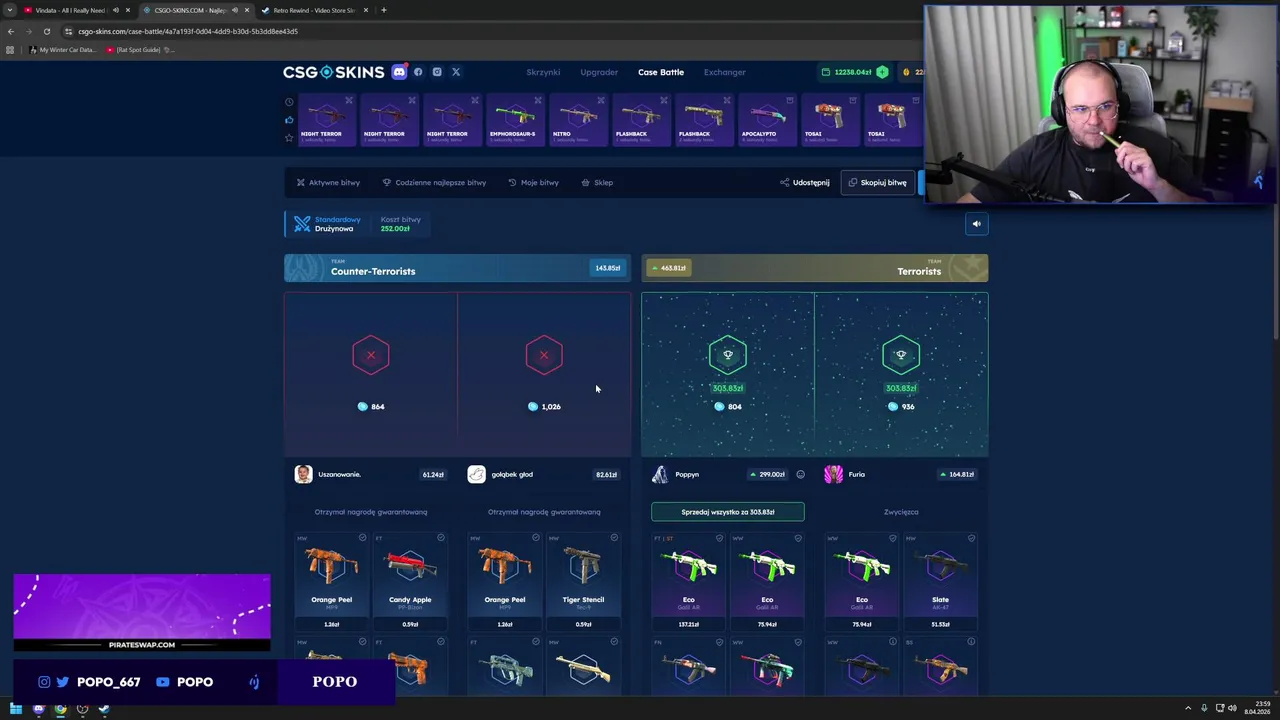1280x720 pixels.
Task: Click the emoji reaction icon next to Poppyn
Action: pyautogui.click(x=800, y=475)
